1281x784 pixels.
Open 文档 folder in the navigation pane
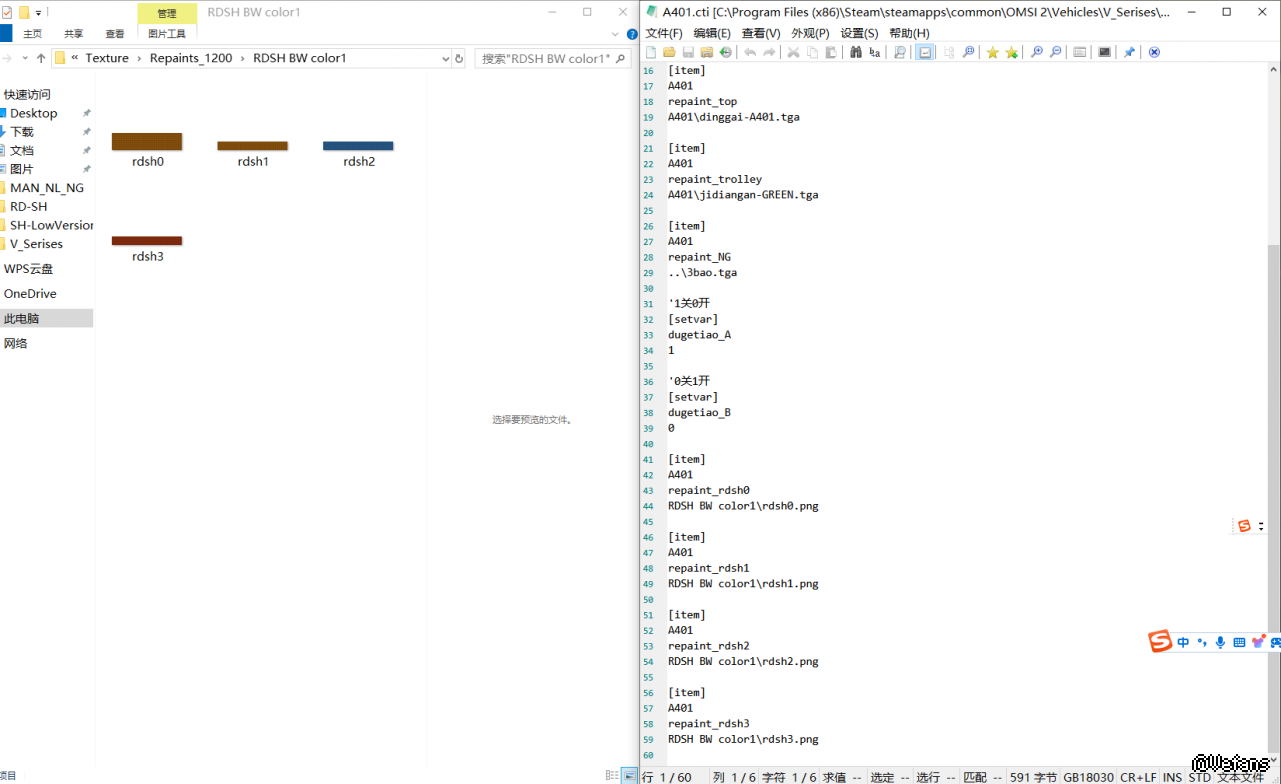(x=22, y=151)
